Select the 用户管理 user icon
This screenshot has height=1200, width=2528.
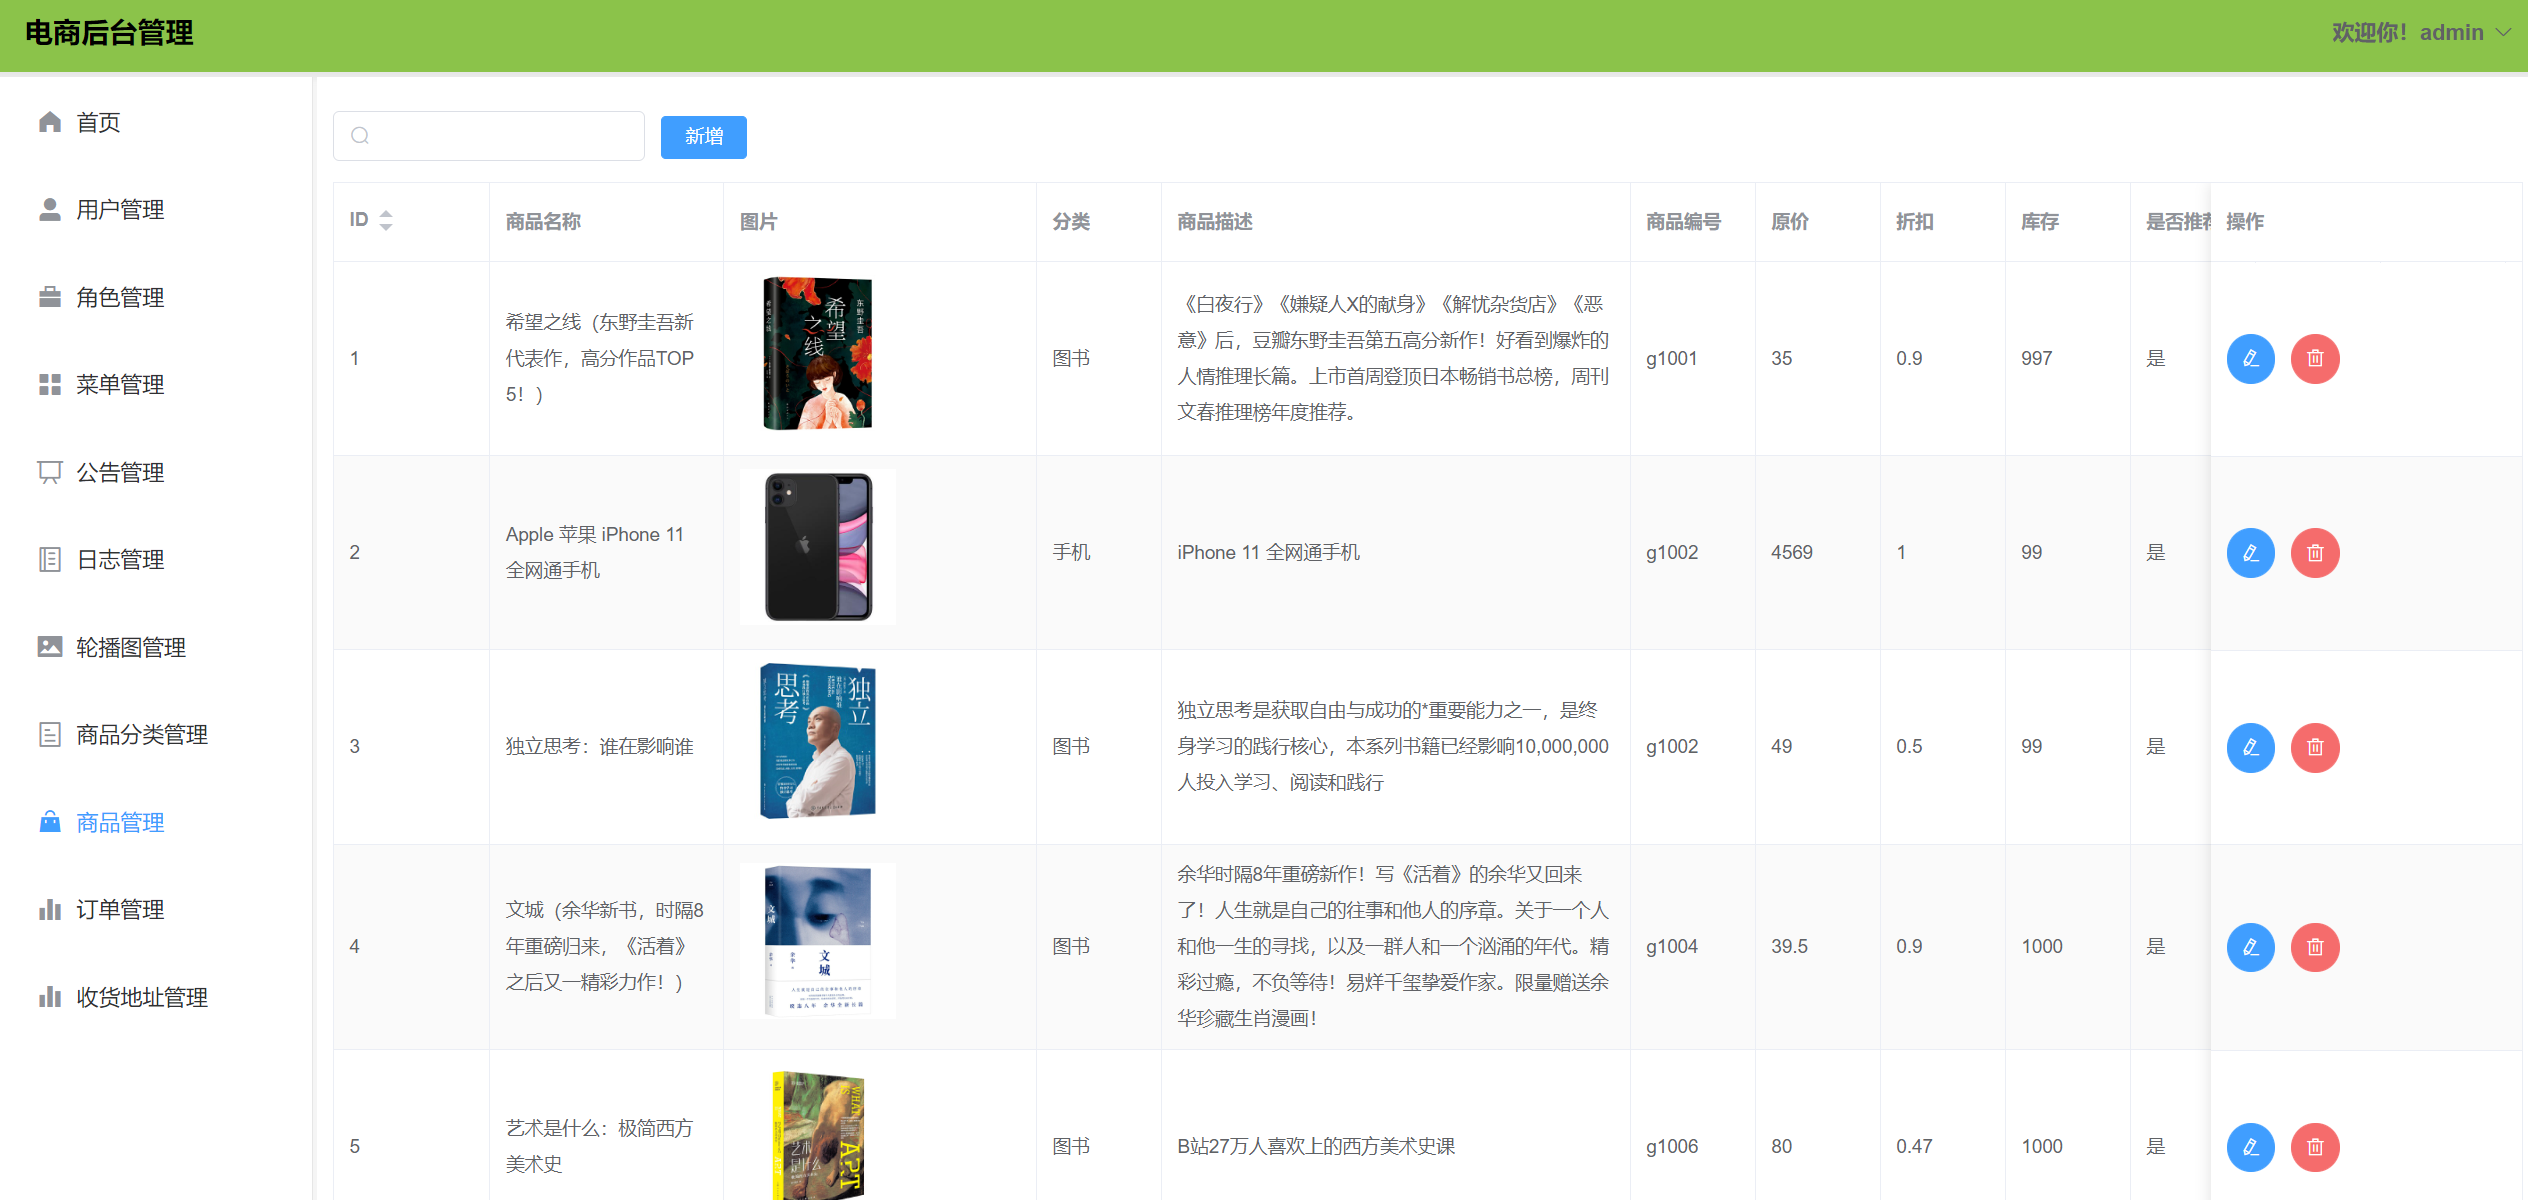tap(50, 209)
